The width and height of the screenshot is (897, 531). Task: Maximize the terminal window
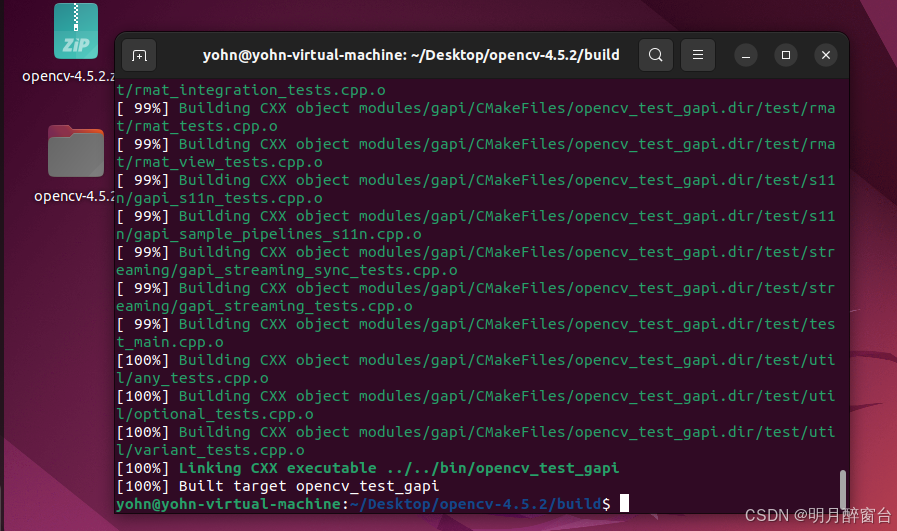click(x=786, y=55)
